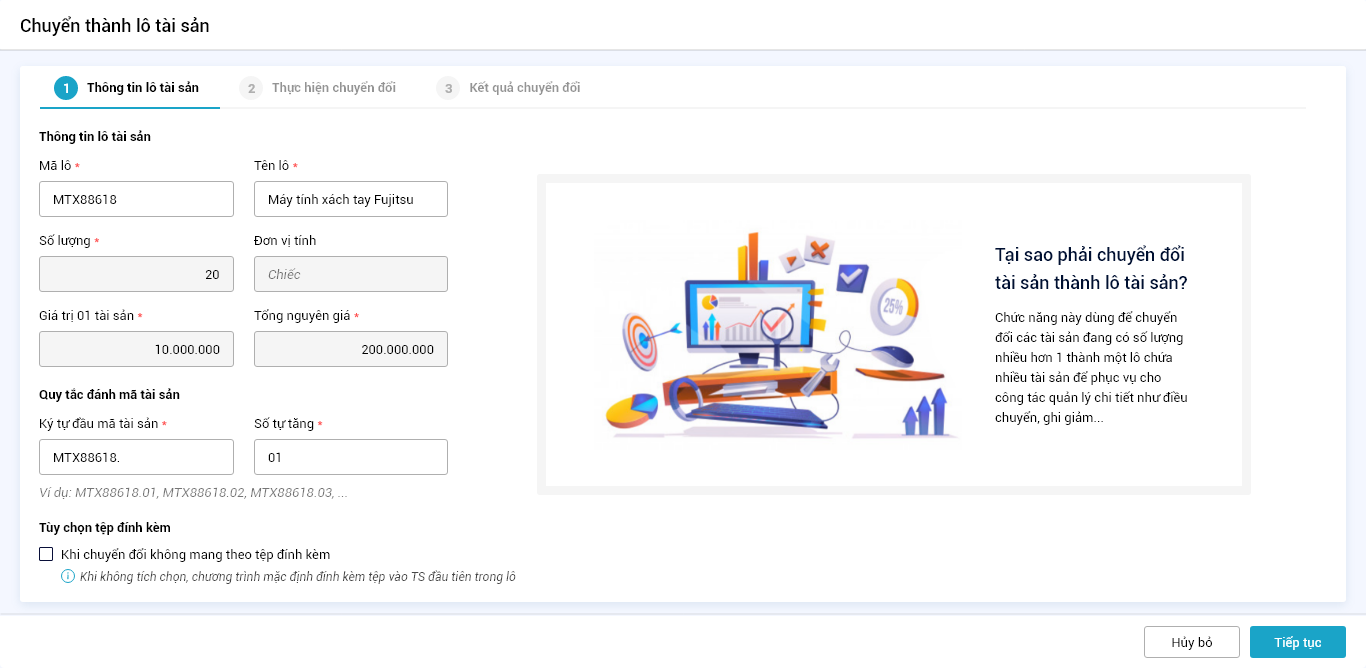Click the step 3 number circle icon
This screenshot has height=668, width=1366.
pos(448,88)
